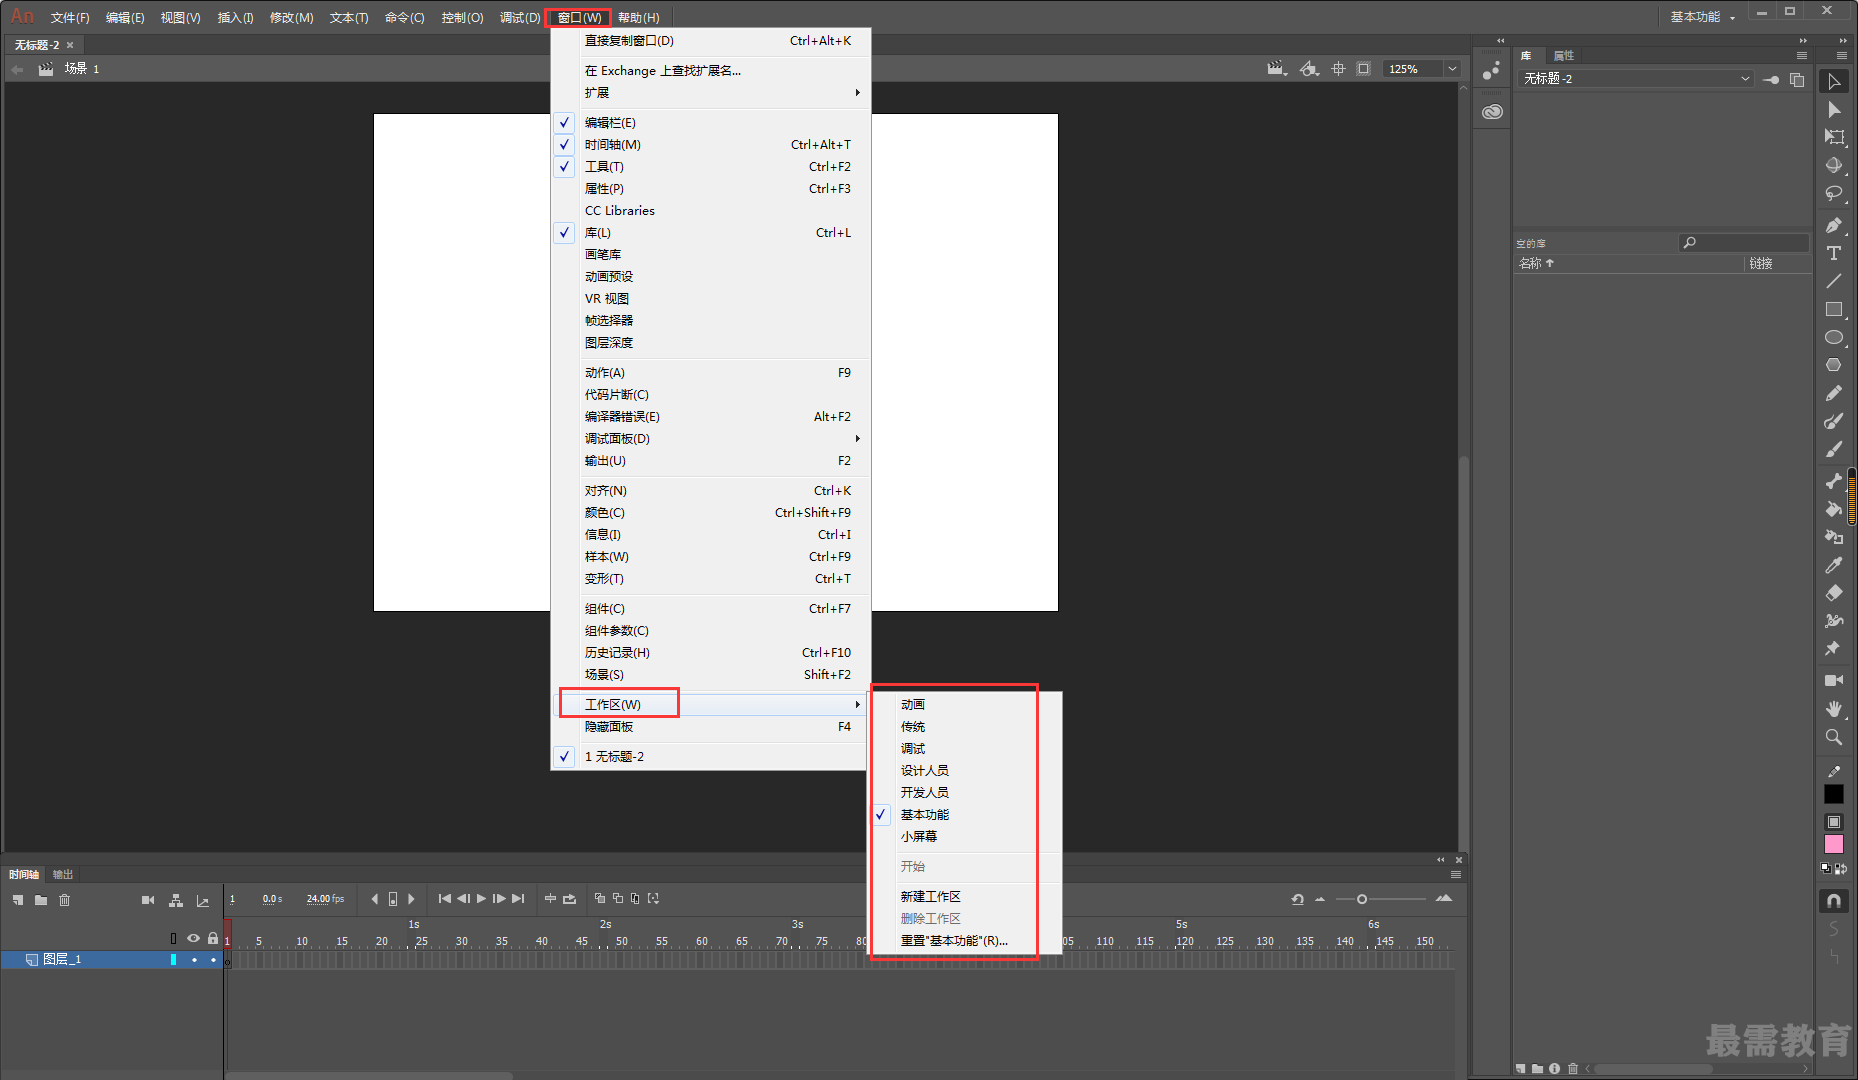Go to the first frame

pyautogui.click(x=445, y=899)
